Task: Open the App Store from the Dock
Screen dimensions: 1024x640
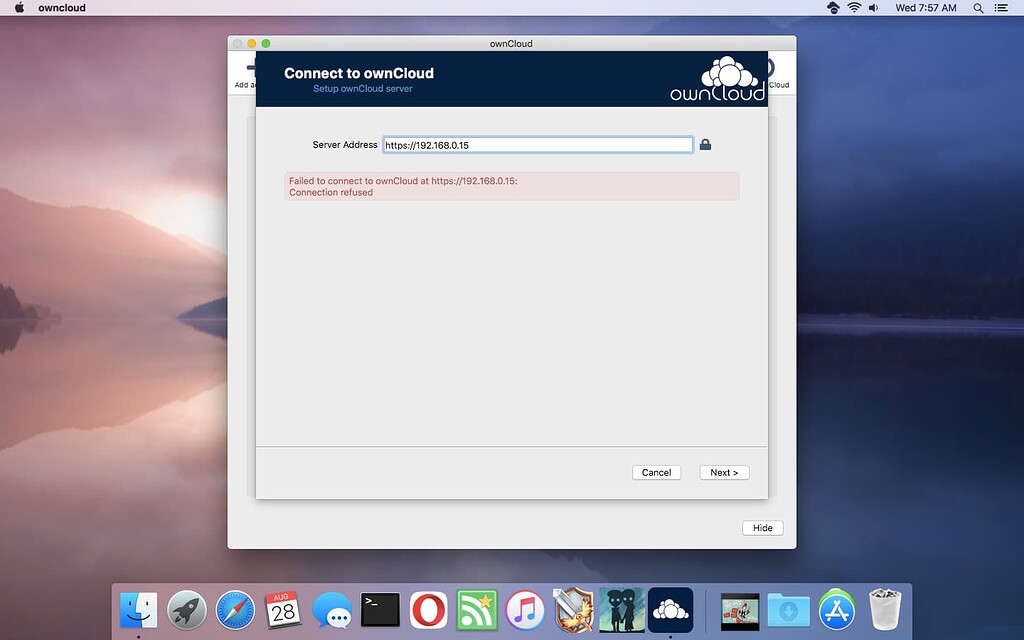Action: [837, 610]
